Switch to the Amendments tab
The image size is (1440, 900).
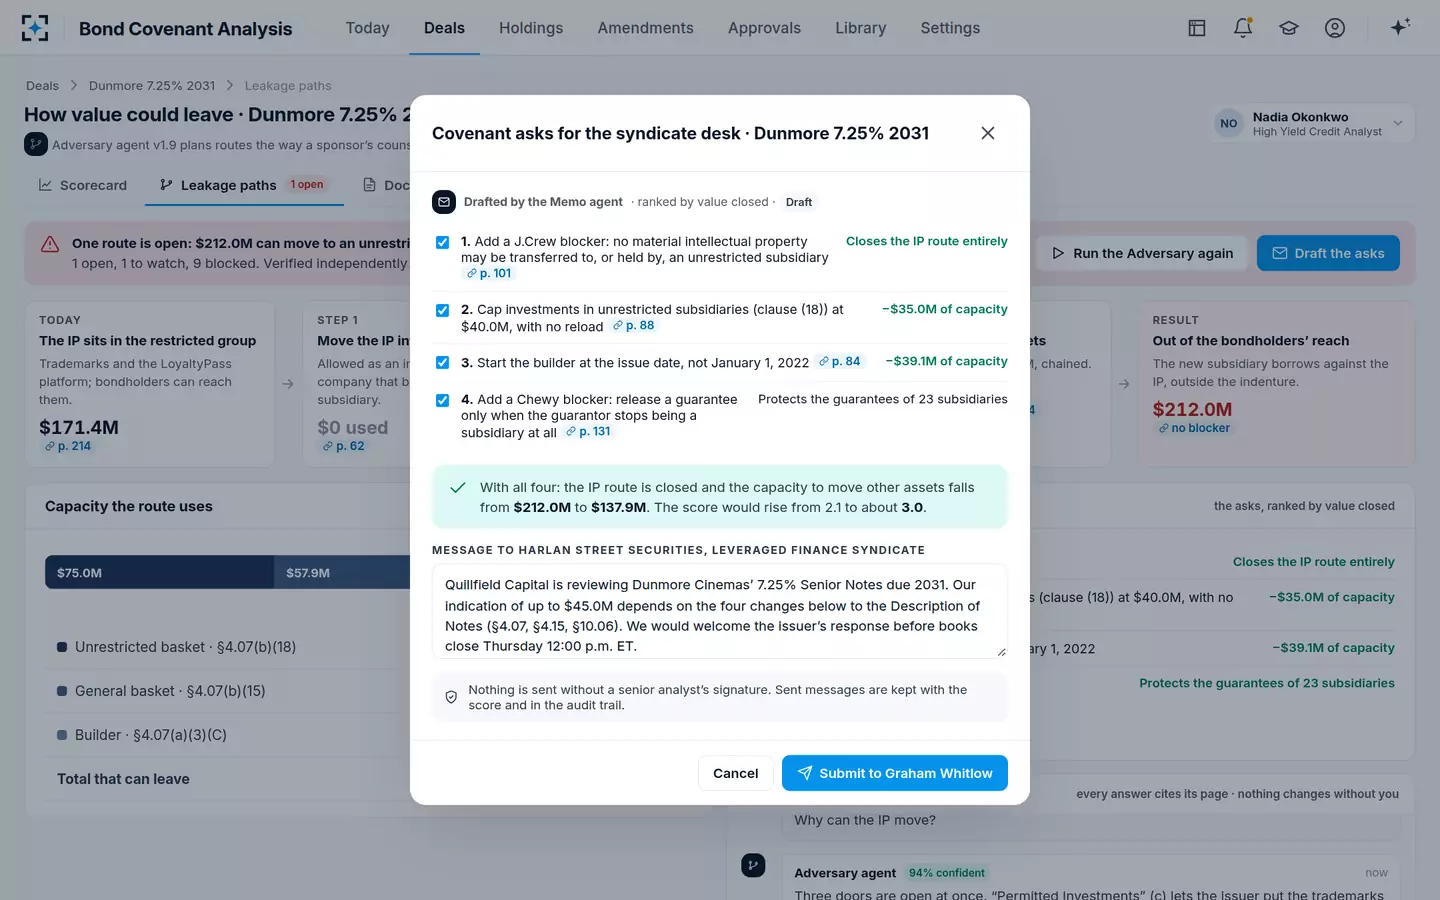click(x=645, y=28)
